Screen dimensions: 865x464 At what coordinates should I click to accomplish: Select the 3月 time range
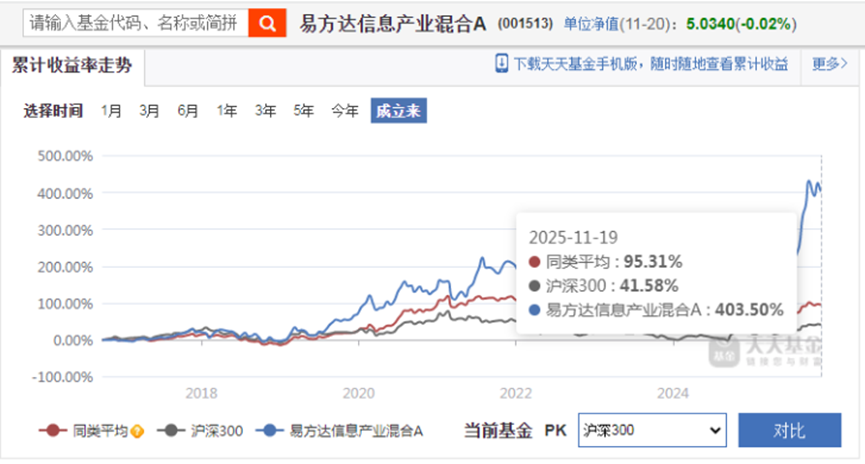coord(149,111)
